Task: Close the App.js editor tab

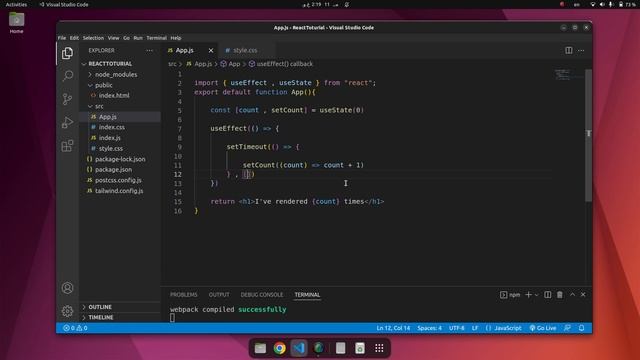Action: tap(211, 50)
